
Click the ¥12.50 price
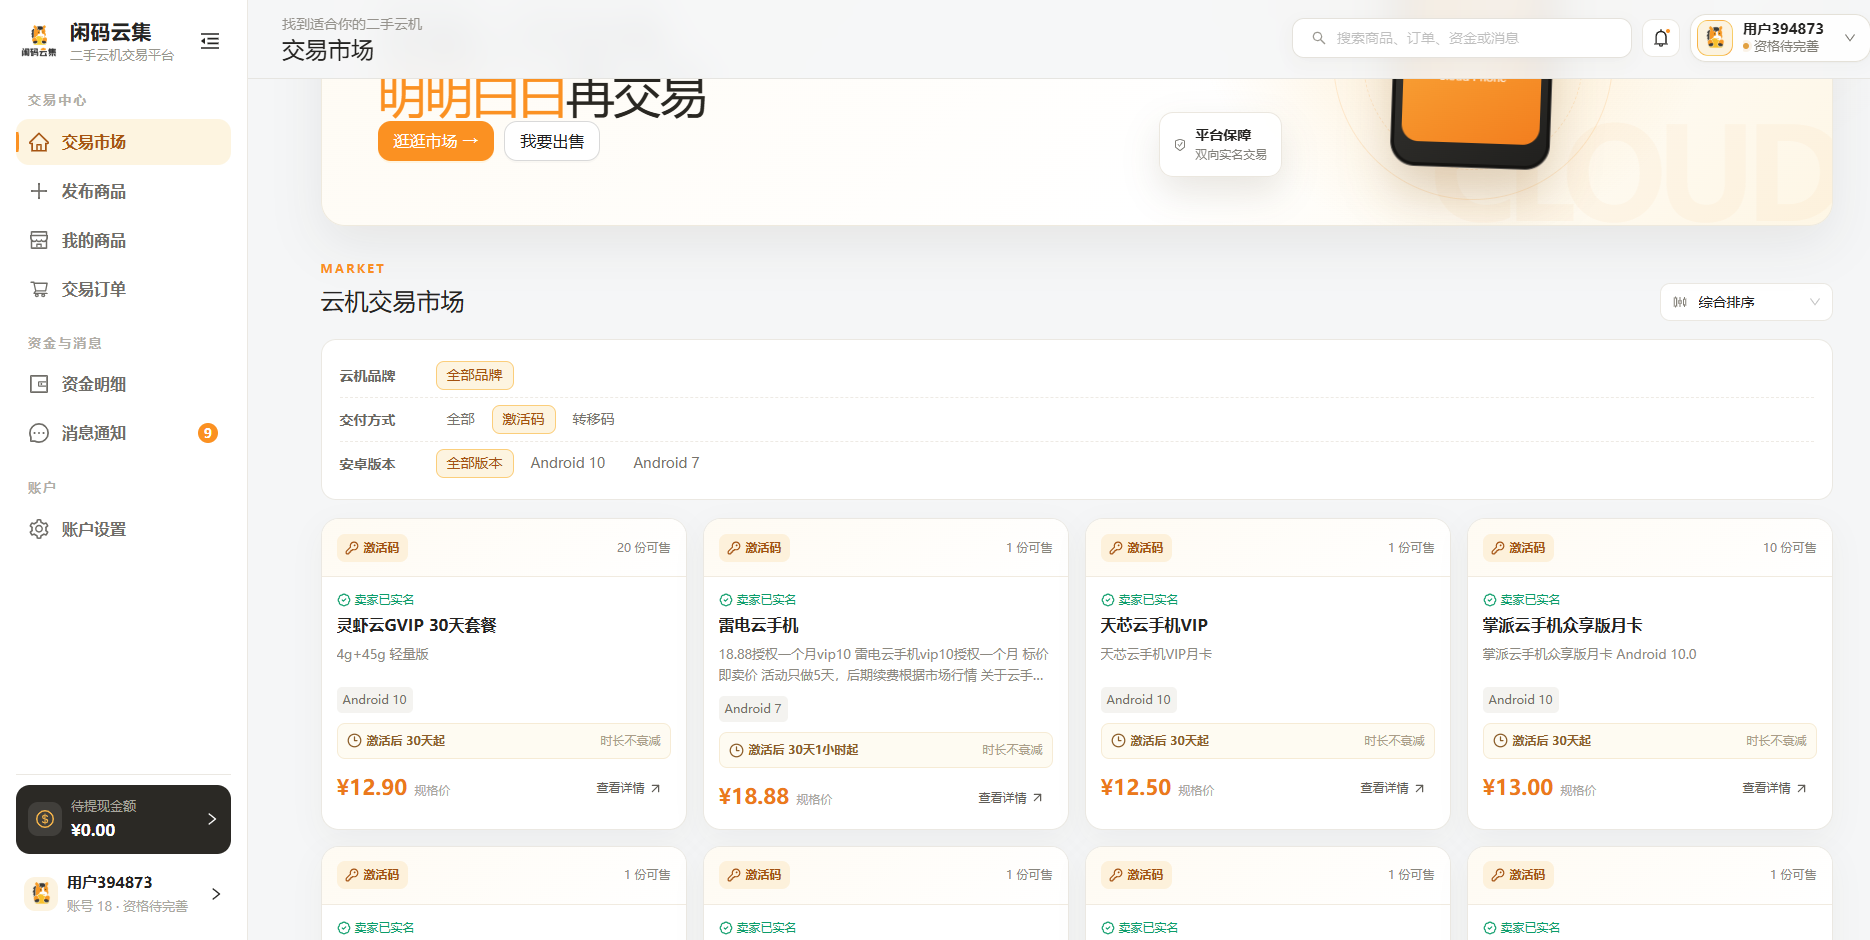[x=1136, y=787]
